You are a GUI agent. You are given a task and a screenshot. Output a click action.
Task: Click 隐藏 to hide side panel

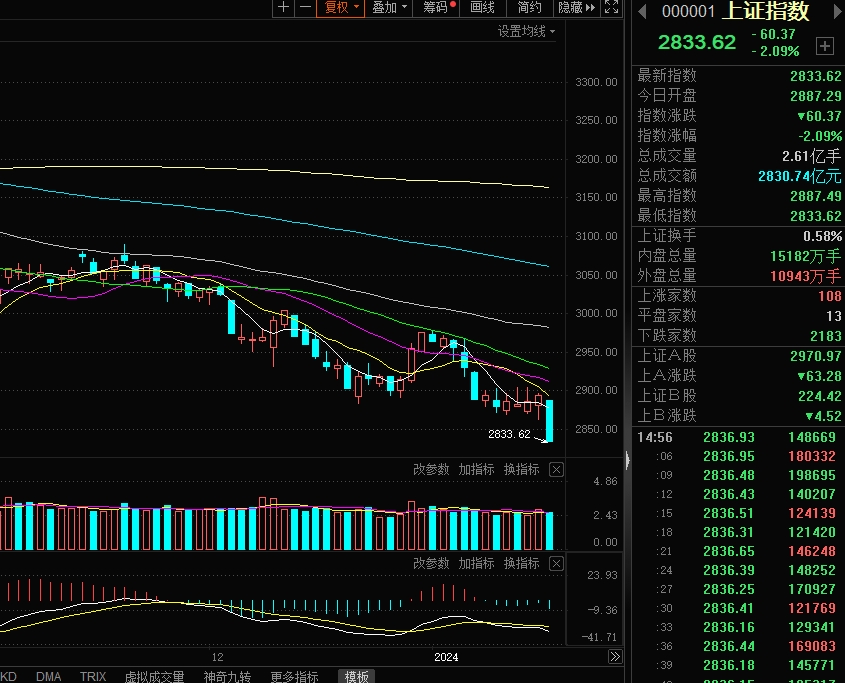pos(576,8)
